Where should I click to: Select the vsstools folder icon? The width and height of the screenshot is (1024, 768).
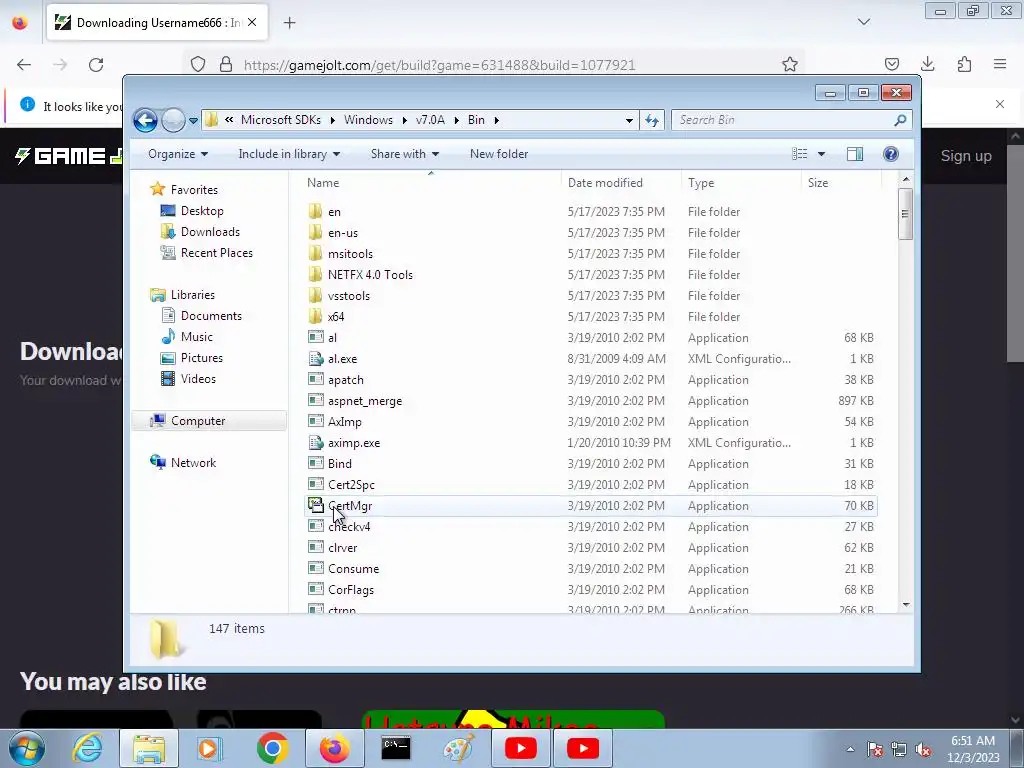(315, 295)
